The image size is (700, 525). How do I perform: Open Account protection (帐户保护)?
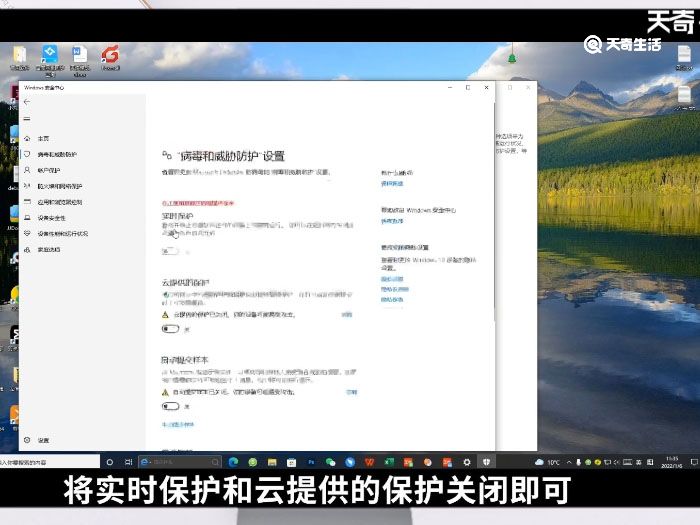(49, 171)
